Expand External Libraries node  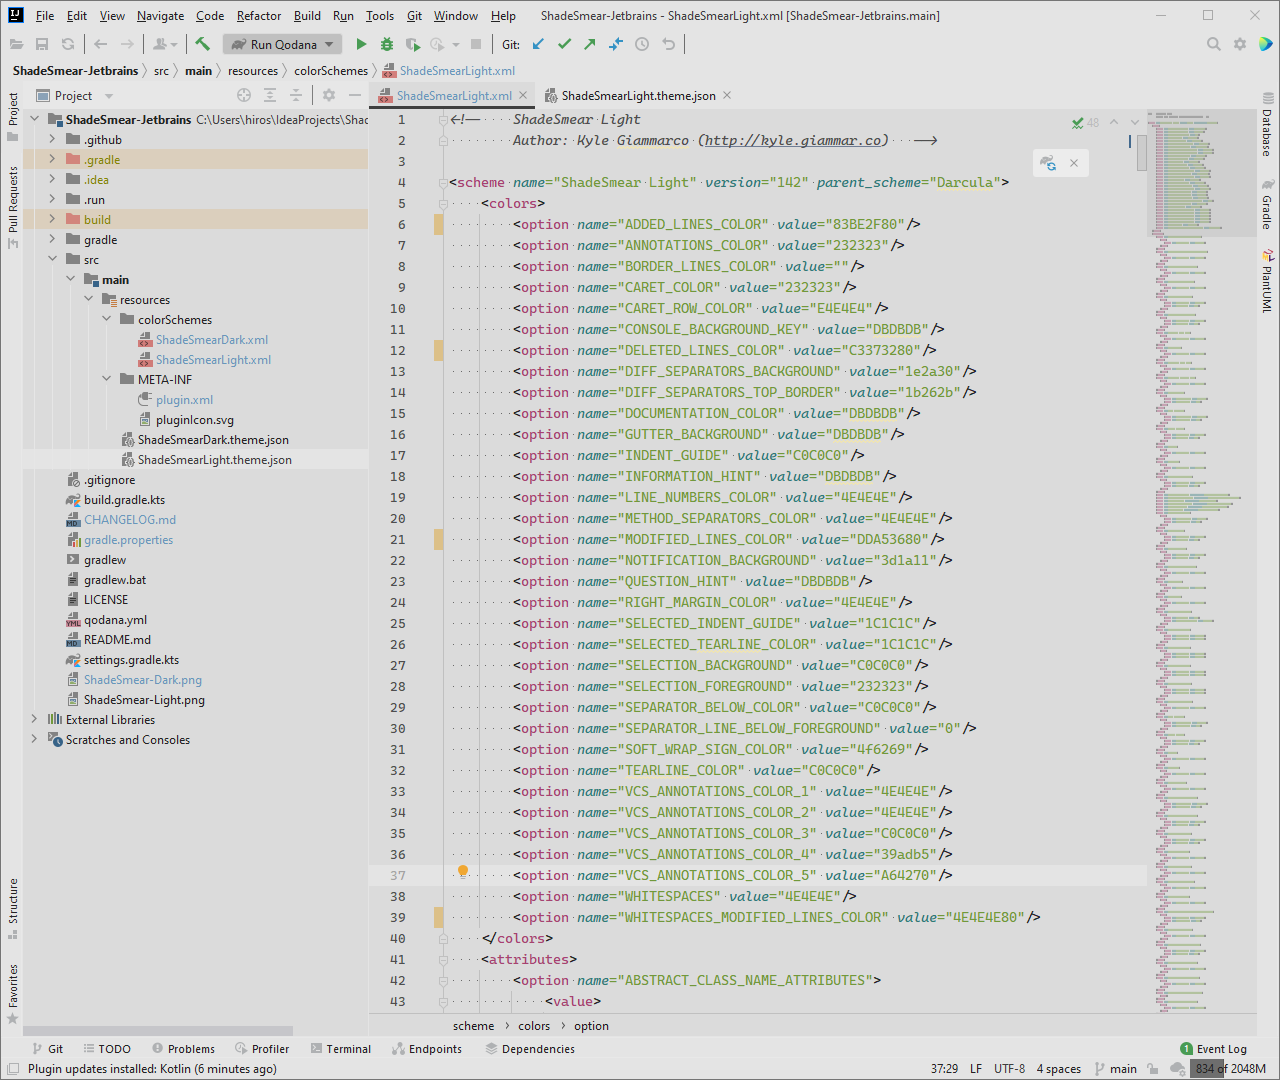34,719
